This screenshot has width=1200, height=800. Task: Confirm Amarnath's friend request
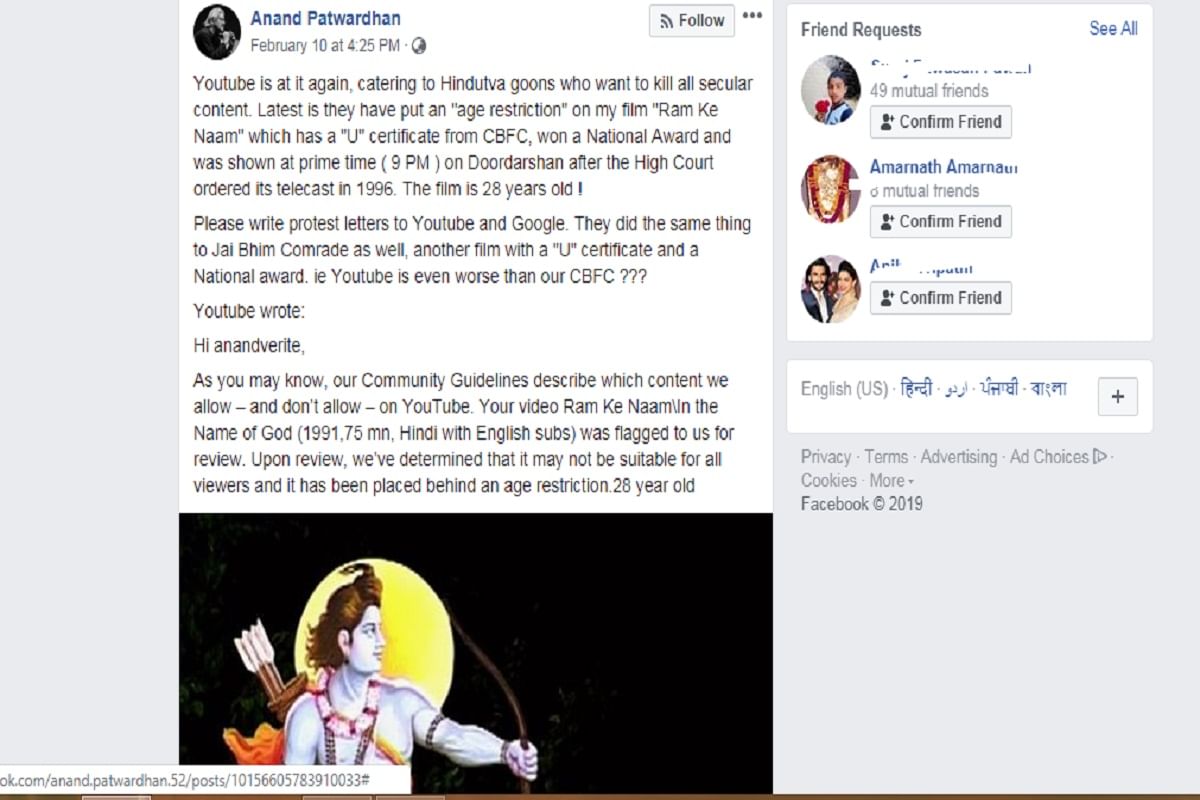940,222
